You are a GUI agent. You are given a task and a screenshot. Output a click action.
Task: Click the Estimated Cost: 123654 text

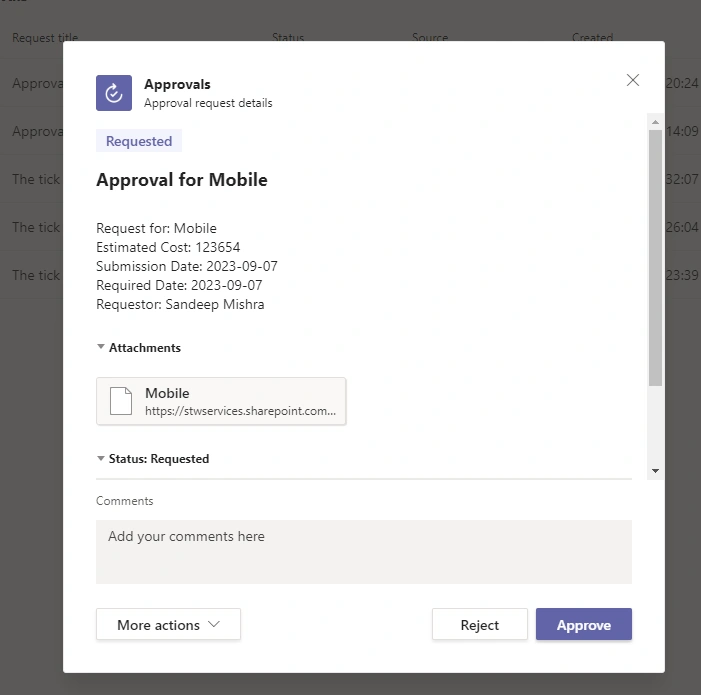click(168, 247)
